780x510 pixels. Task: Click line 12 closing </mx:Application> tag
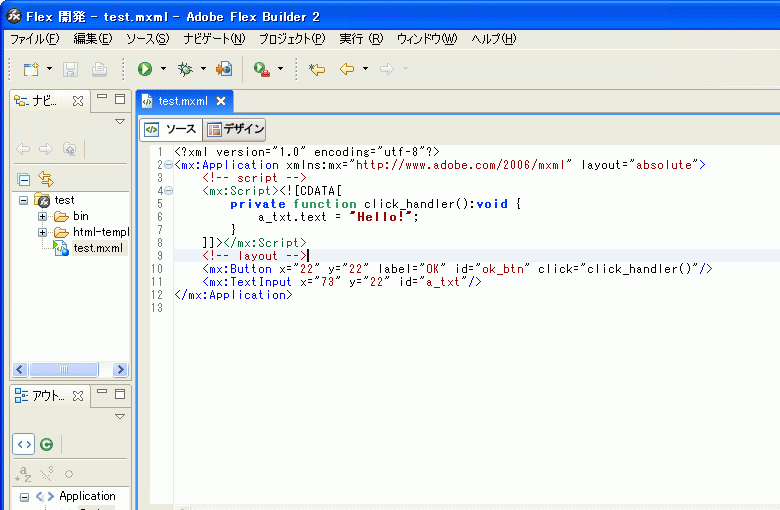tap(233, 295)
